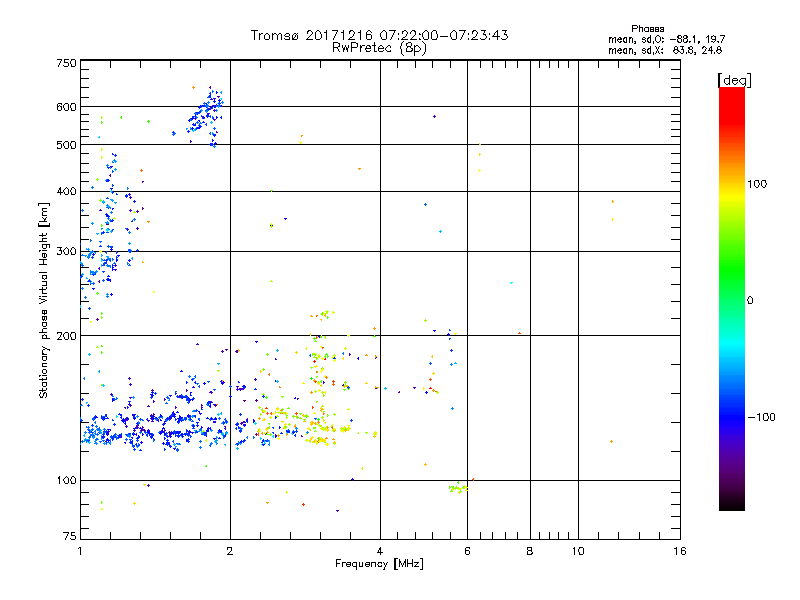Viewport: 800px width, 600px height.
Task: Click the colorbar label '0'
Action: coord(750,301)
